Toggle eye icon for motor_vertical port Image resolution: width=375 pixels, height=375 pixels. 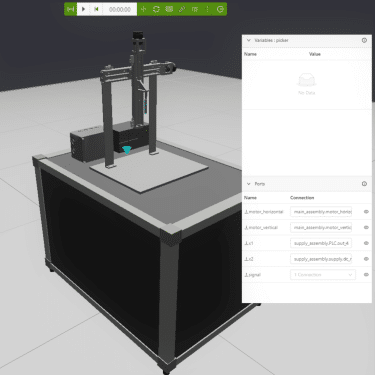click(366, 227)
